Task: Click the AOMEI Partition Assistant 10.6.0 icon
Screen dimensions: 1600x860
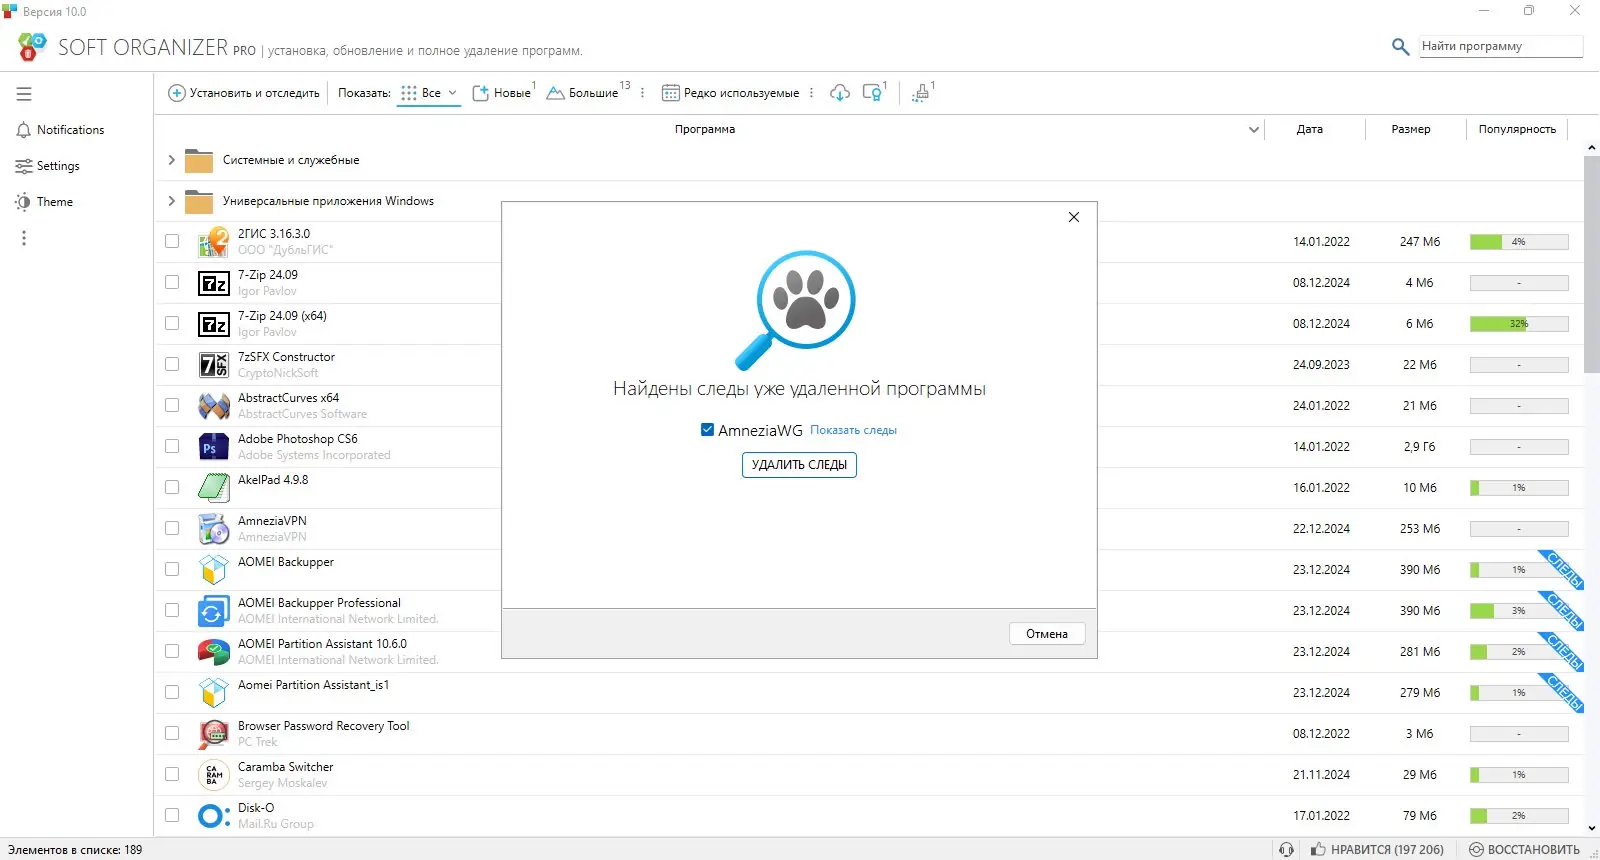Action: [214, 652]
